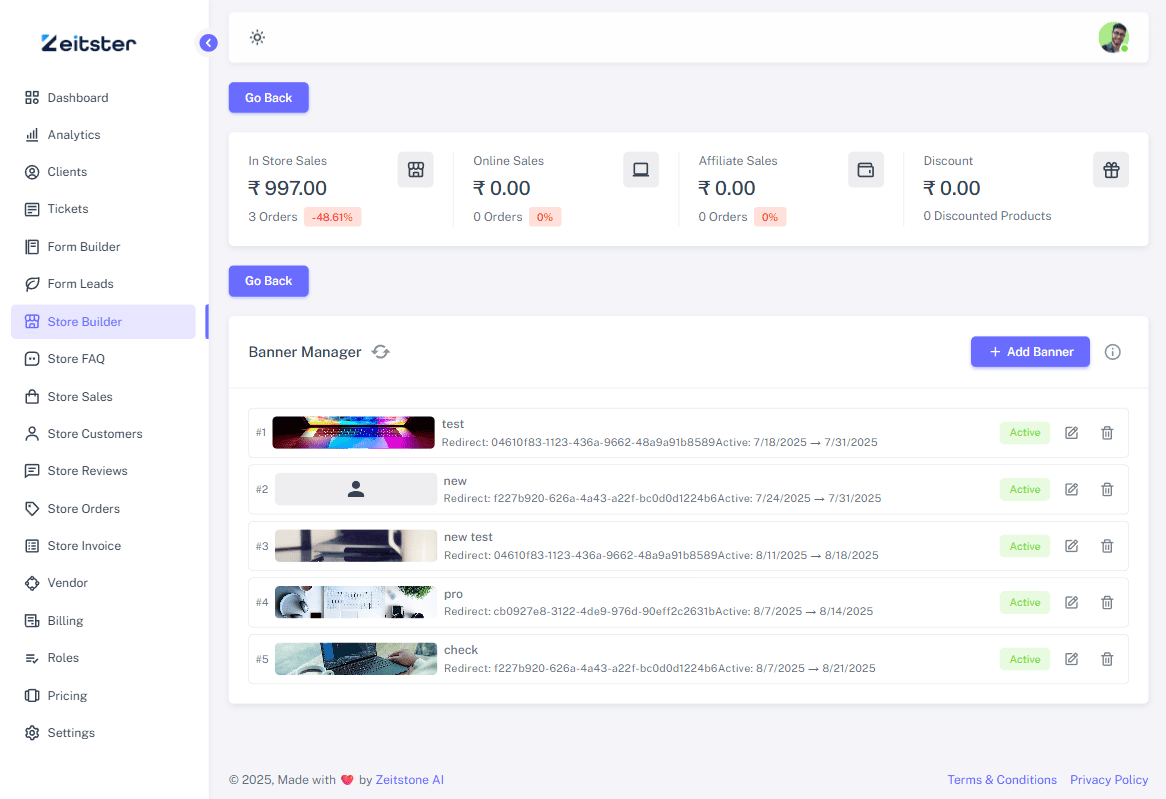Click the In Store Sales shop icon
The height and width of the screenshot is (799, 1166).
pos(416,170)
